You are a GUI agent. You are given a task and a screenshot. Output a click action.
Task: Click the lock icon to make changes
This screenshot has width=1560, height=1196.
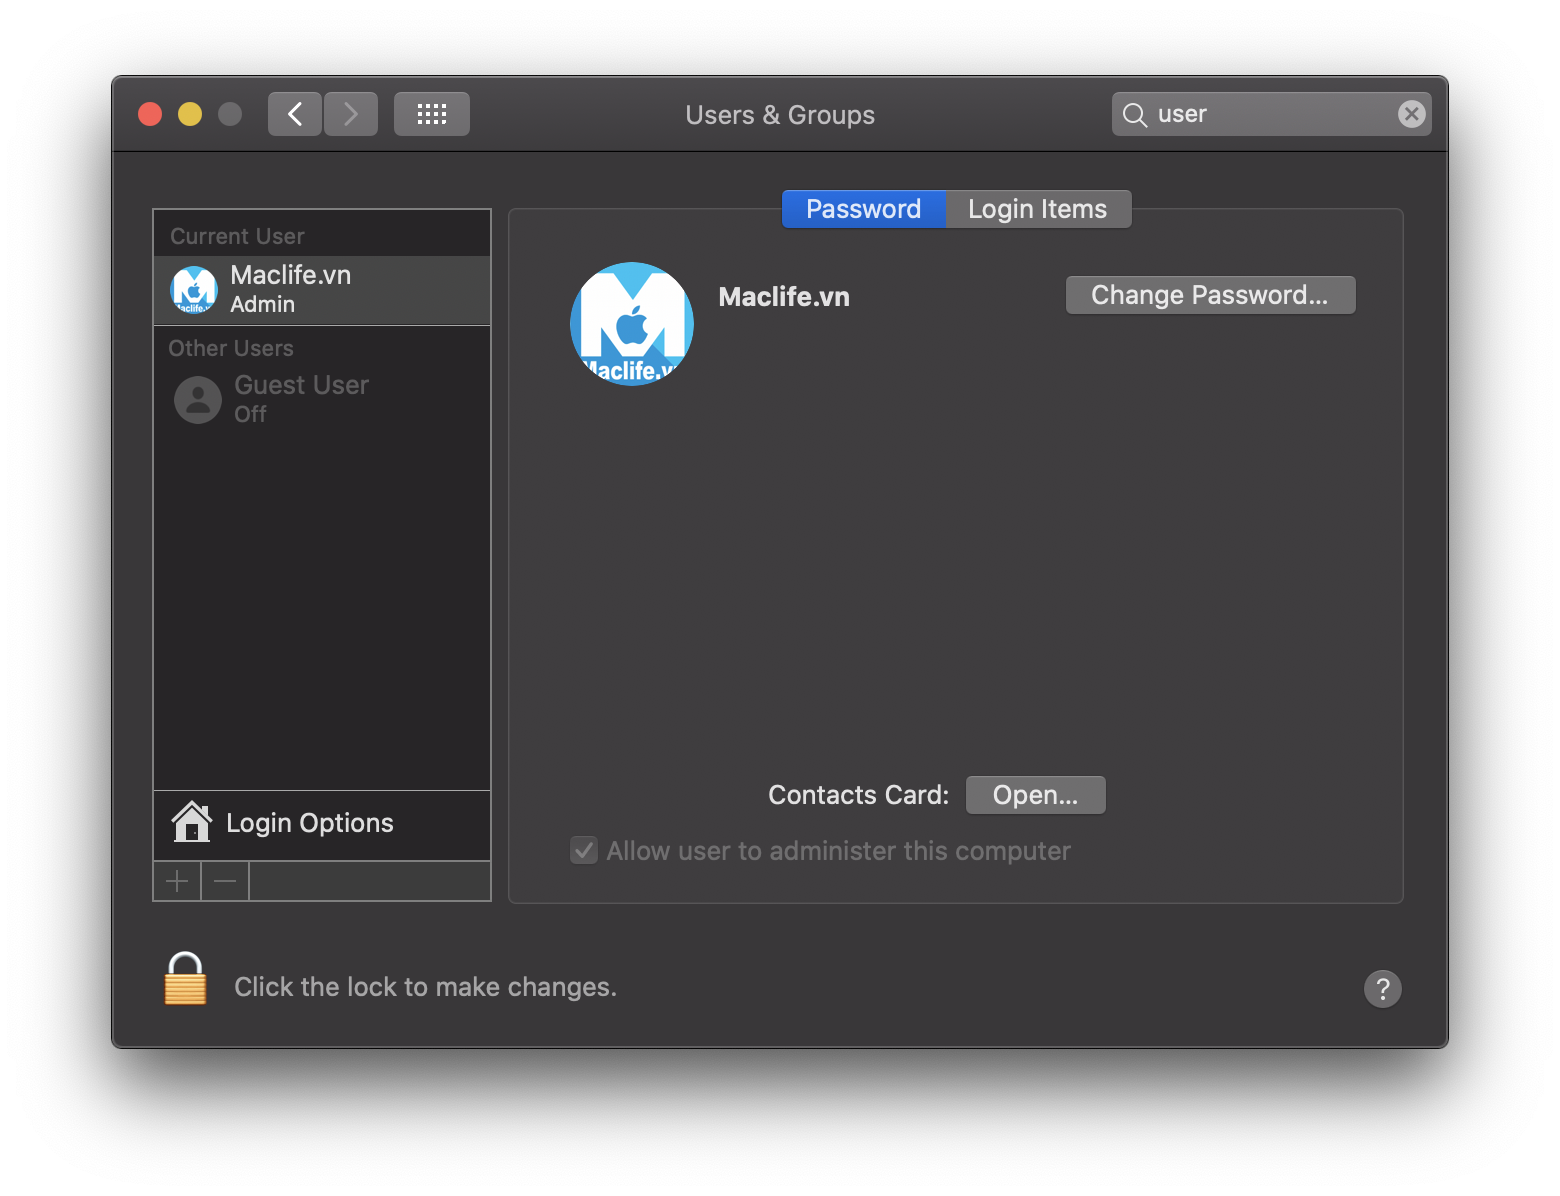[185, 980]
